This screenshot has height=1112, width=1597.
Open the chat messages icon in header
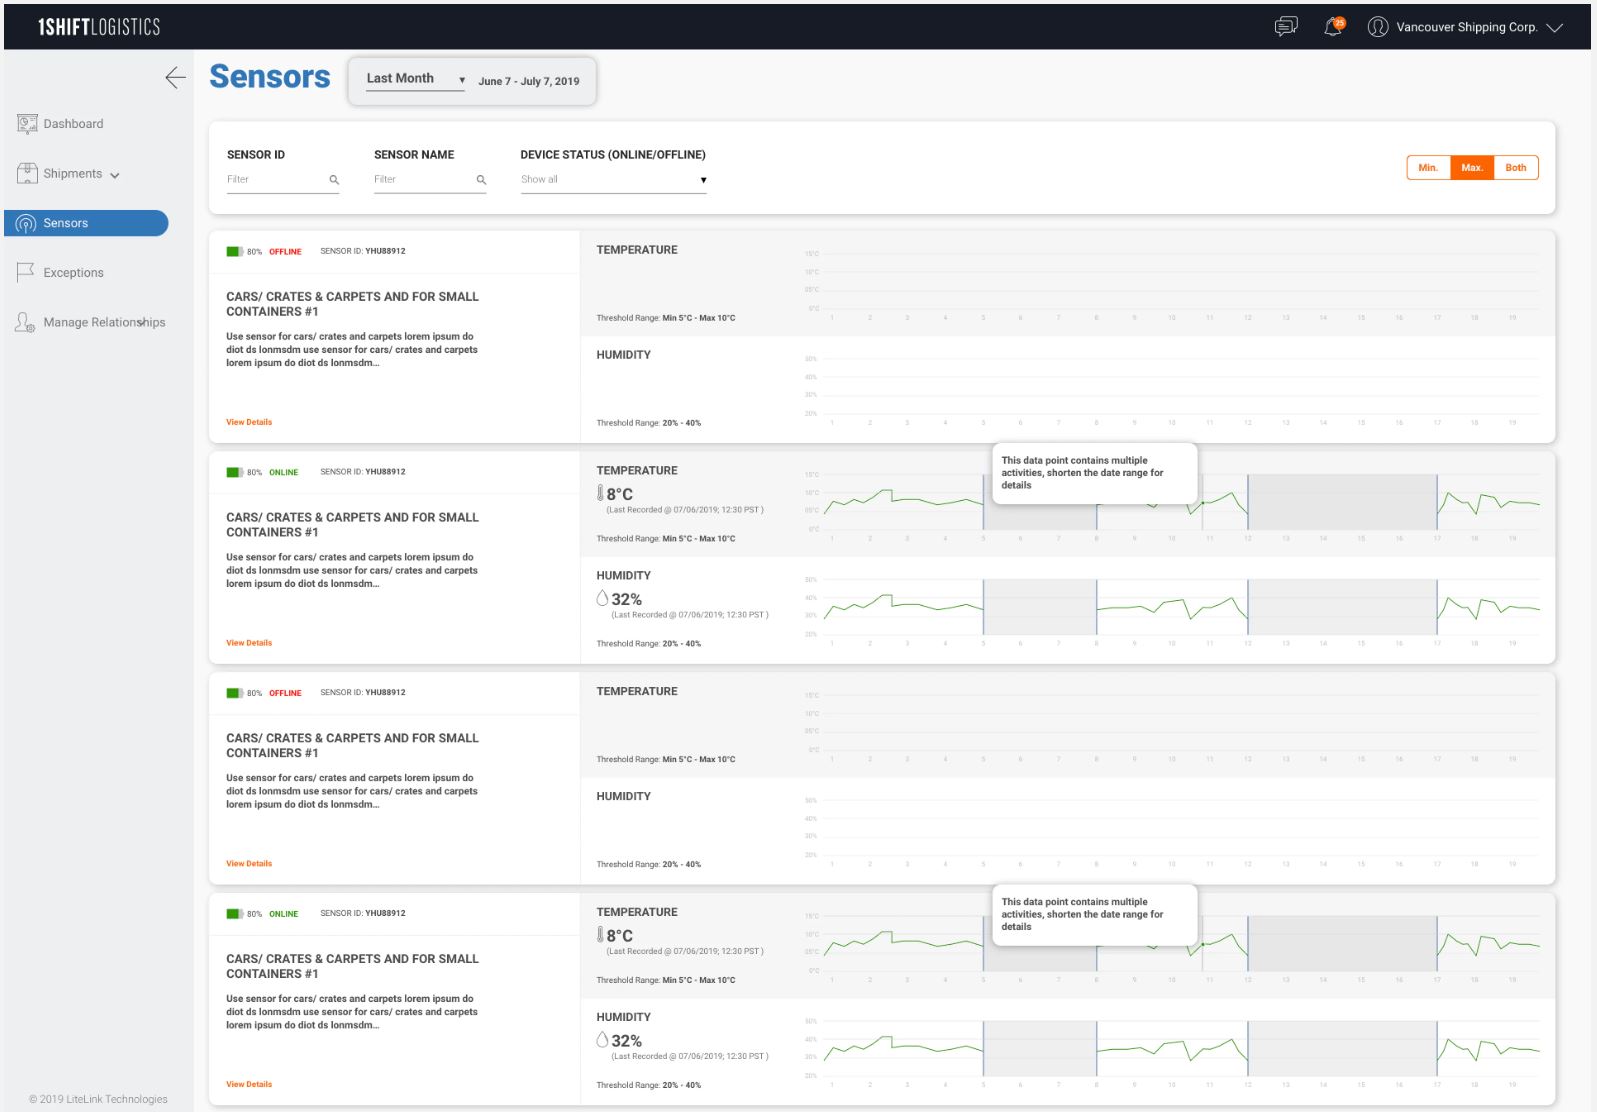[1286, 27]
